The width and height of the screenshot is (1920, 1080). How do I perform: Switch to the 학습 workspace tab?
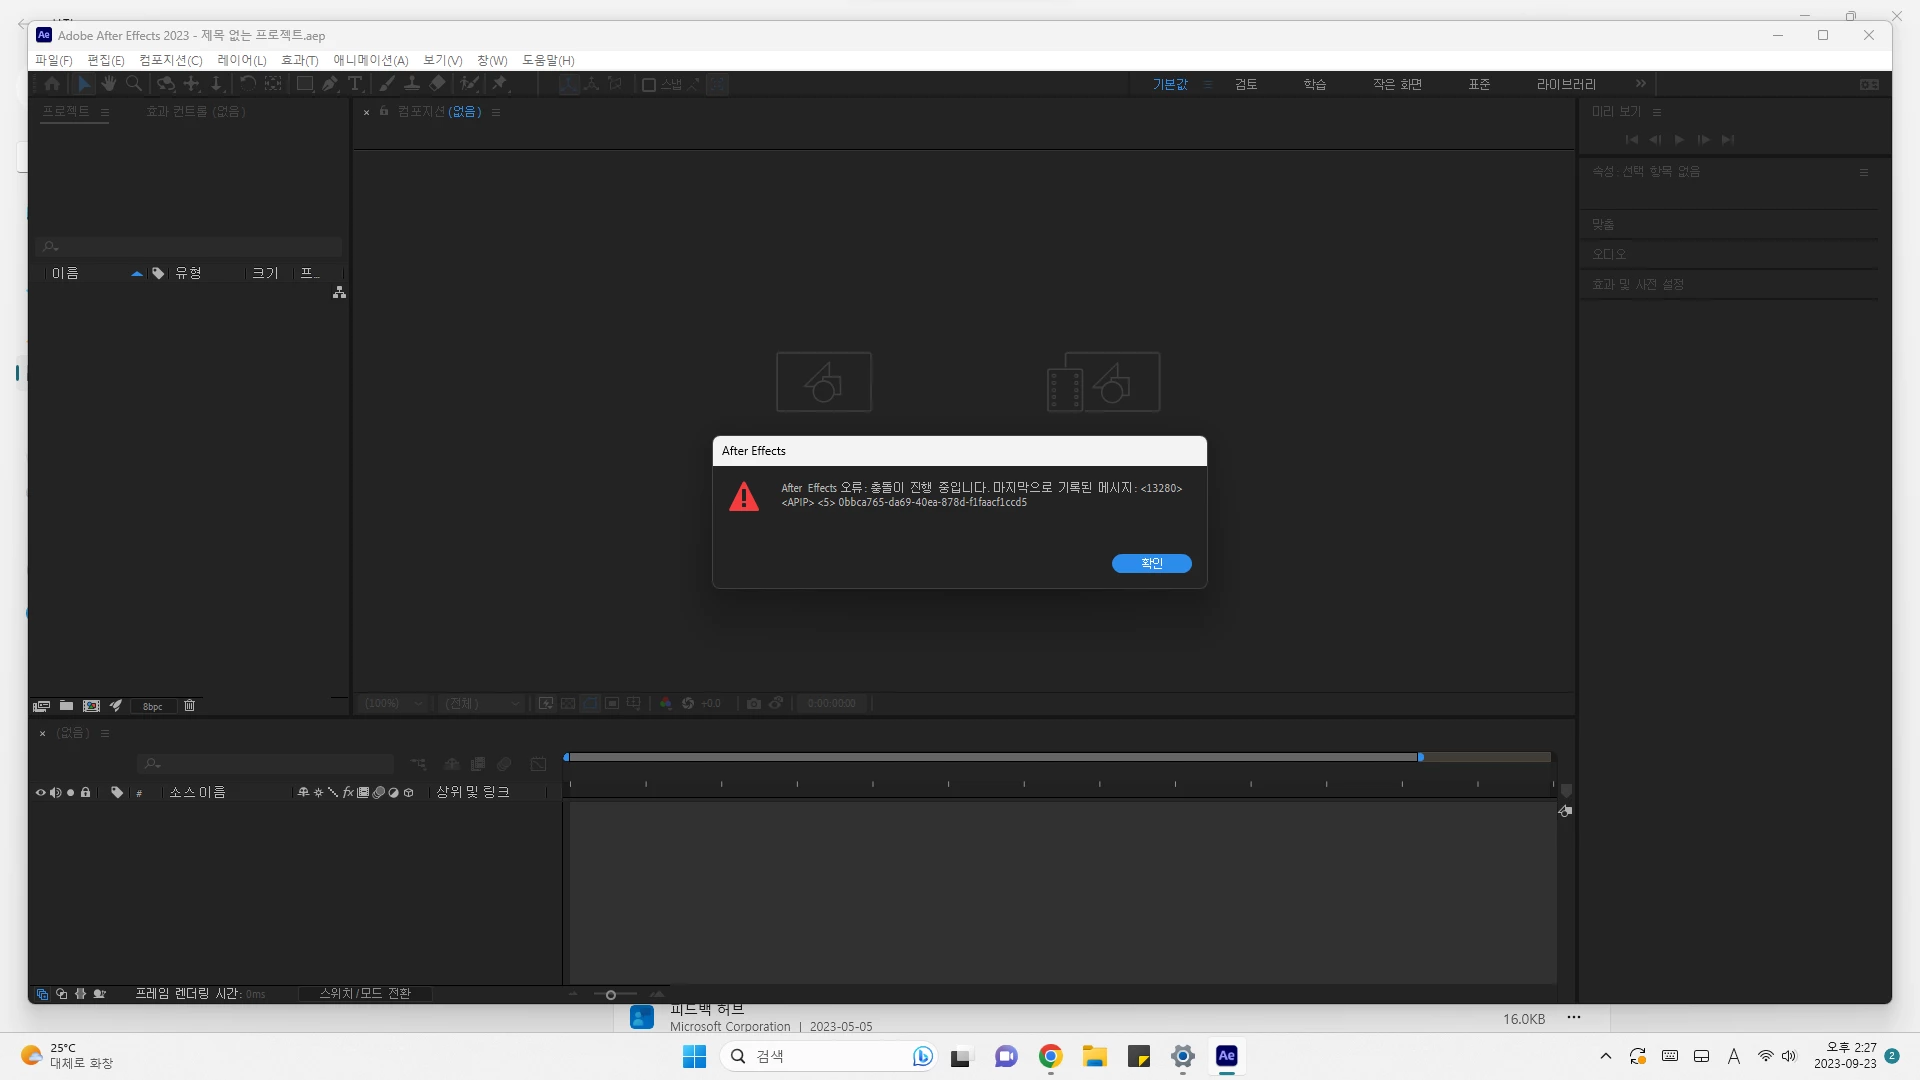click(1314, 84)
